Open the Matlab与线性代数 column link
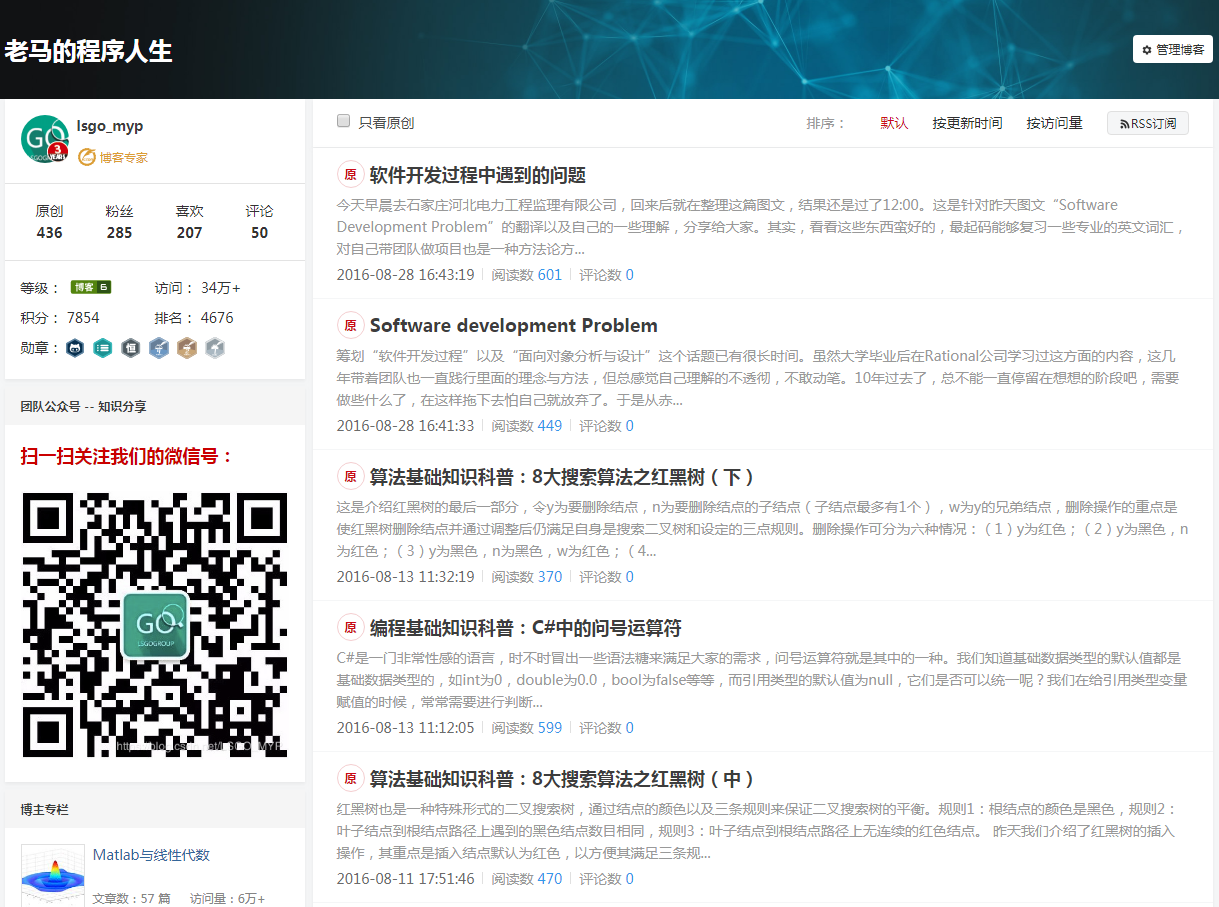 151,855
